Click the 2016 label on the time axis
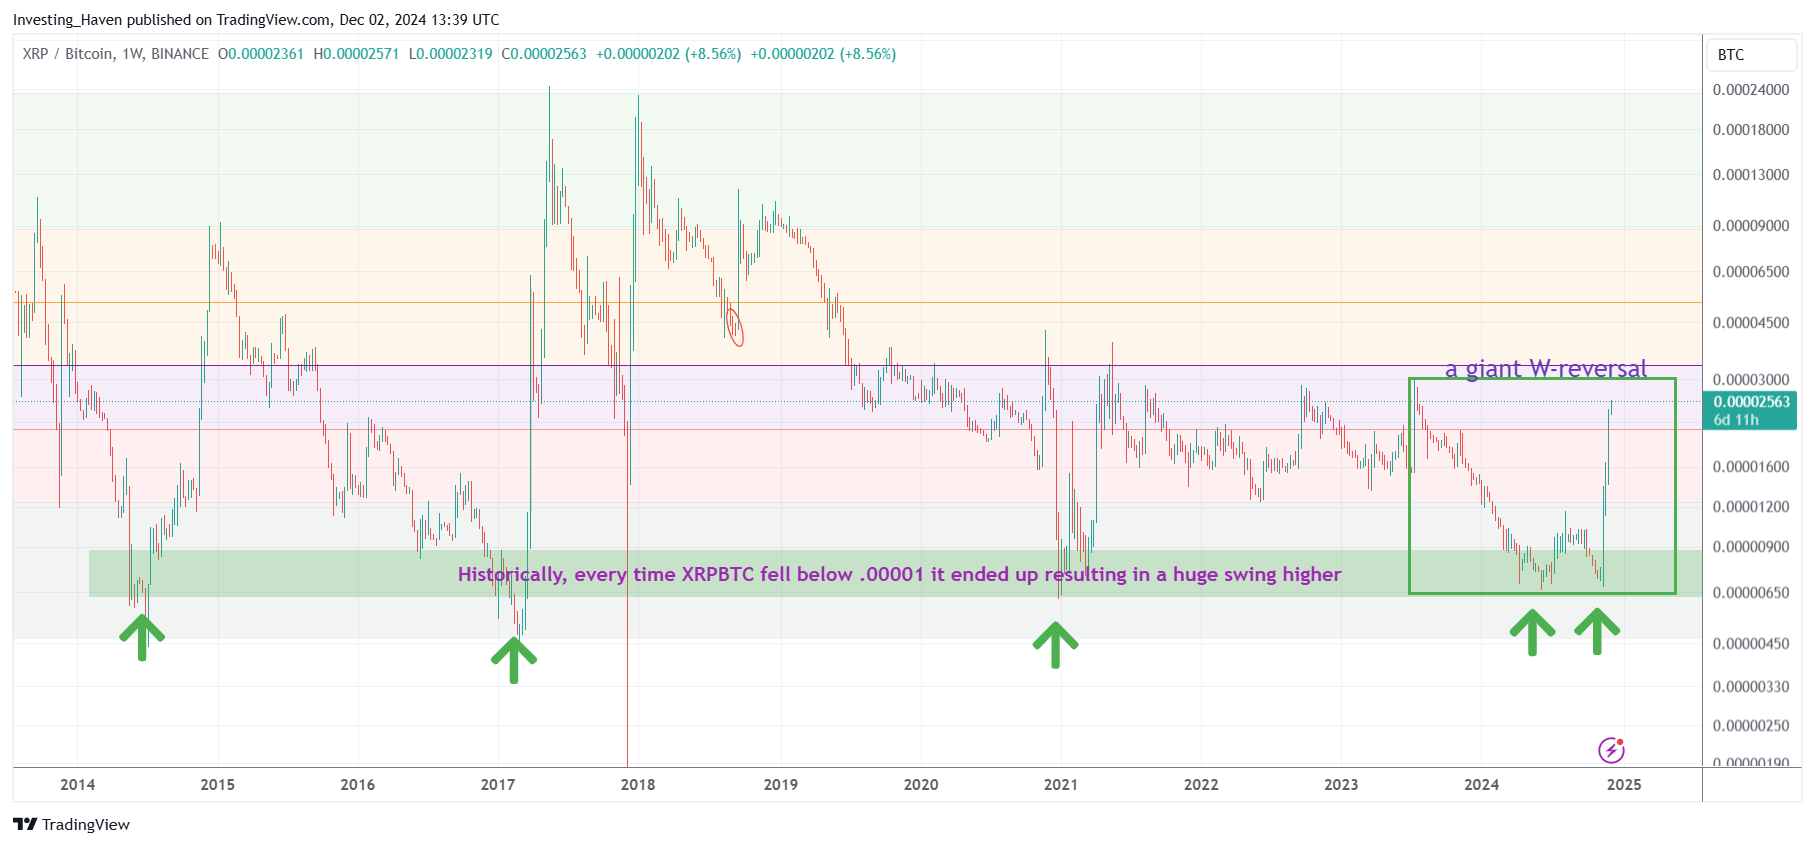 tap(358, 784)
